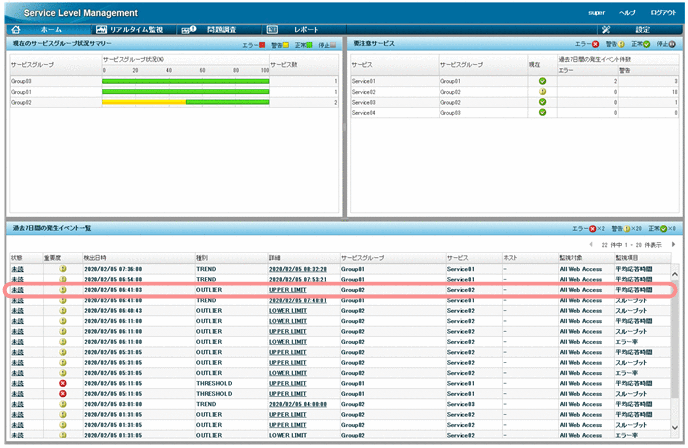Go to next page of event list
The width and height of the screenshot is (688, 448).
pos(673,244)
